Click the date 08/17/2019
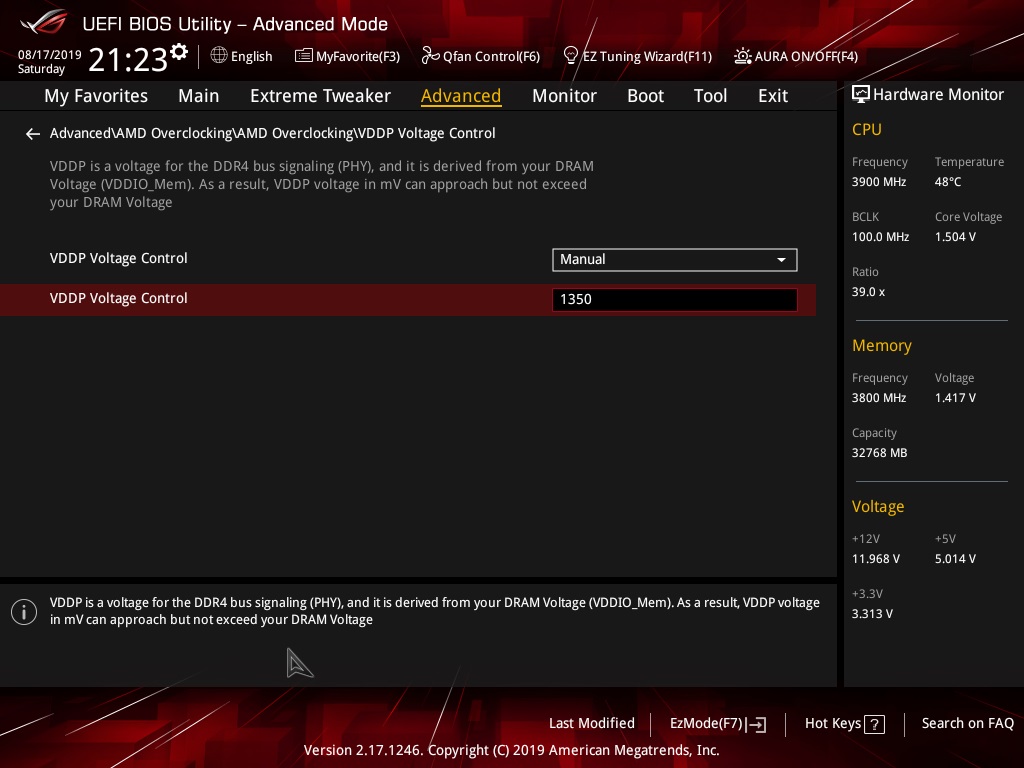 tap(50, 55)
